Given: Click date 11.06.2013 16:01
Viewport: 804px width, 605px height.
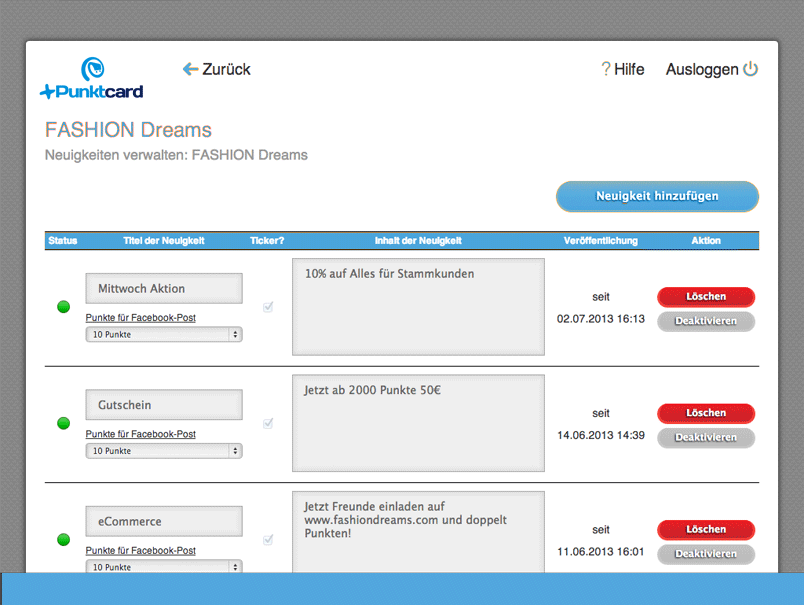Looking at the screenshot, I should [600, 552].
